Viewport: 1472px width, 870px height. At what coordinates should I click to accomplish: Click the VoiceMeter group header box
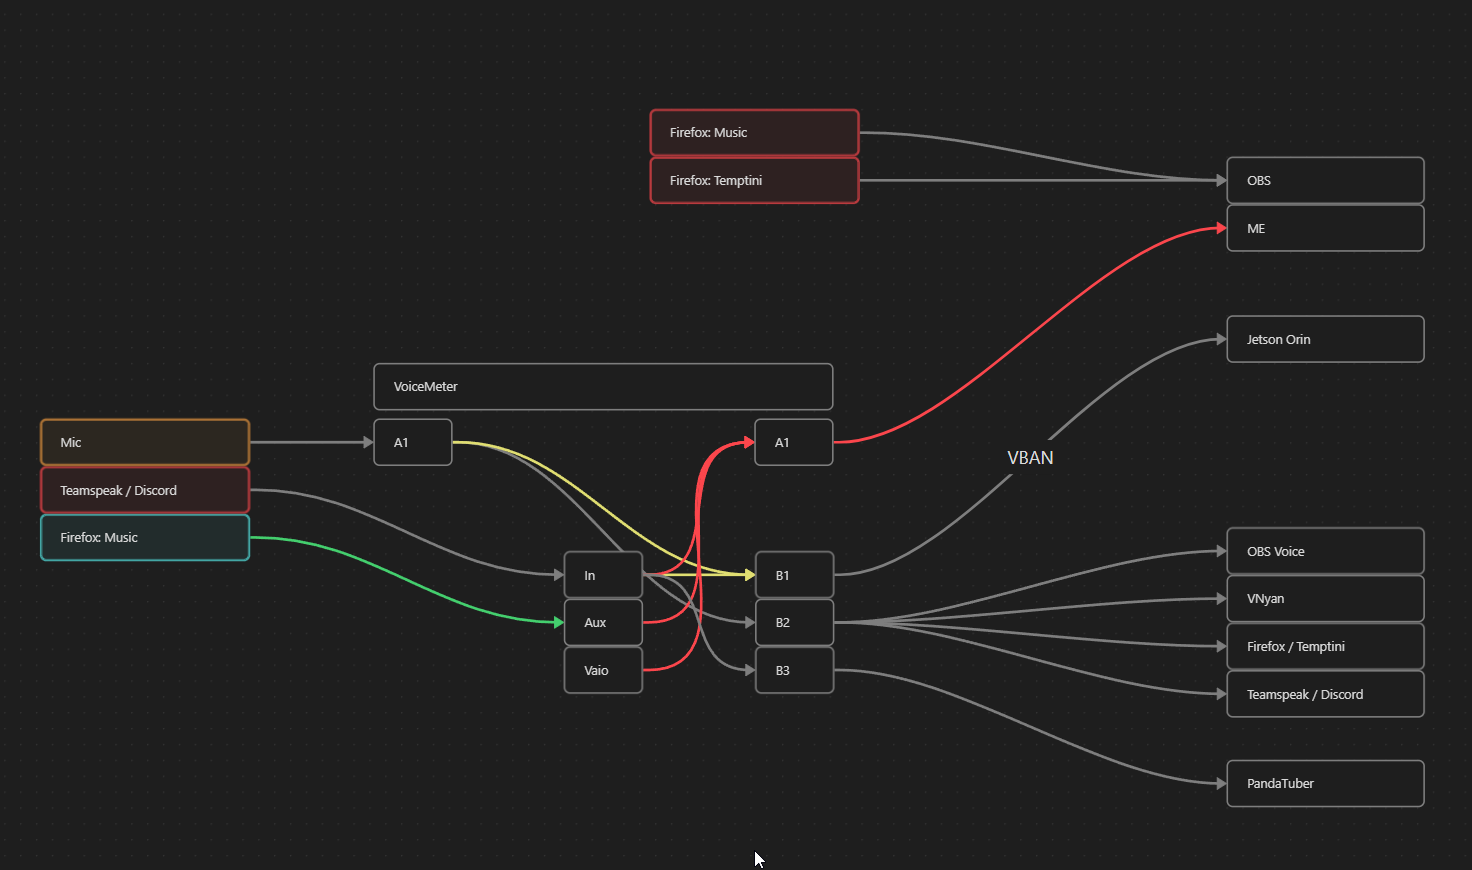click(x=602, y=386)
